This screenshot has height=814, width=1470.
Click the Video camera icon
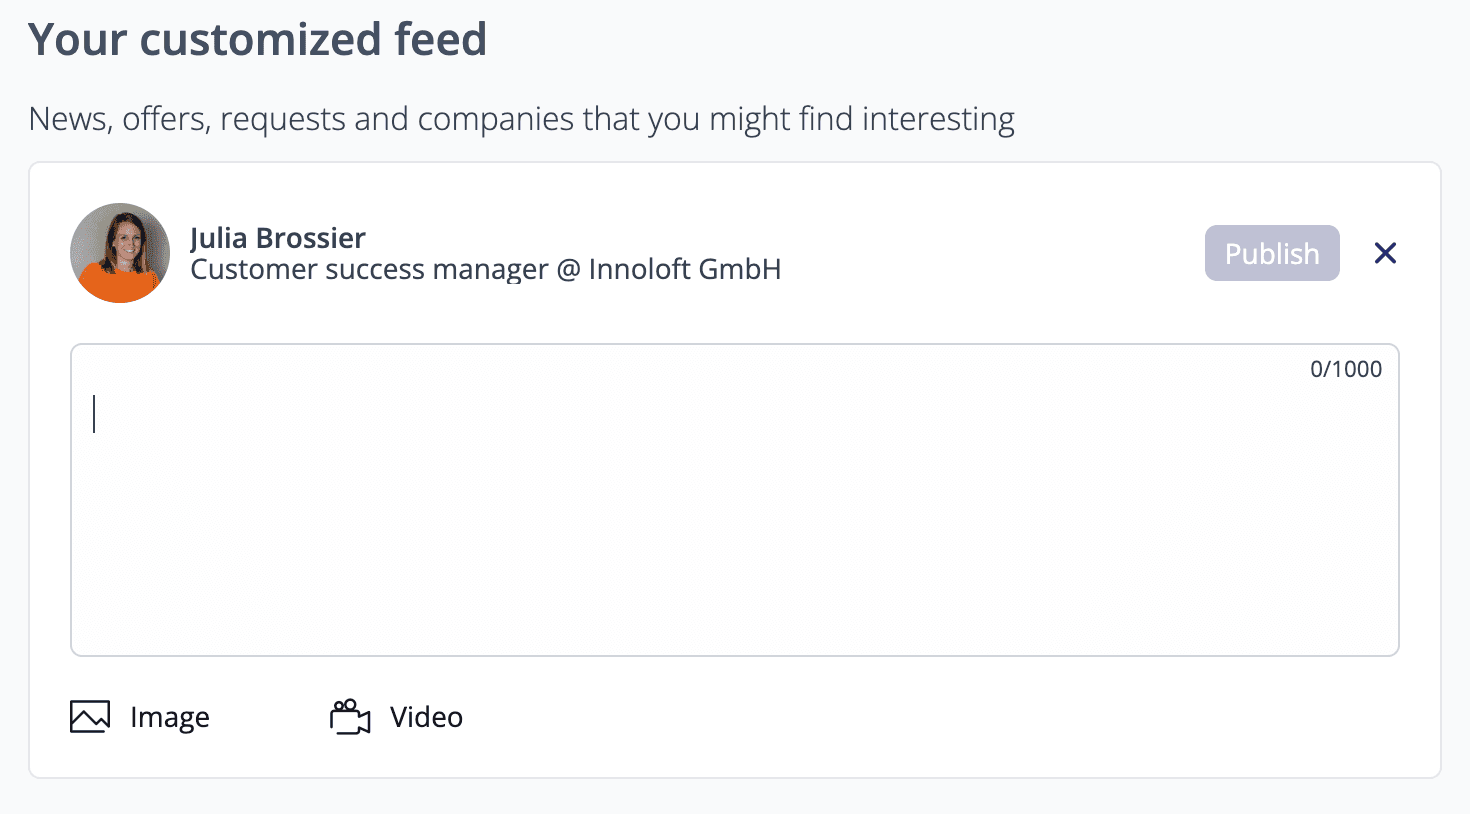coord(350,717)
